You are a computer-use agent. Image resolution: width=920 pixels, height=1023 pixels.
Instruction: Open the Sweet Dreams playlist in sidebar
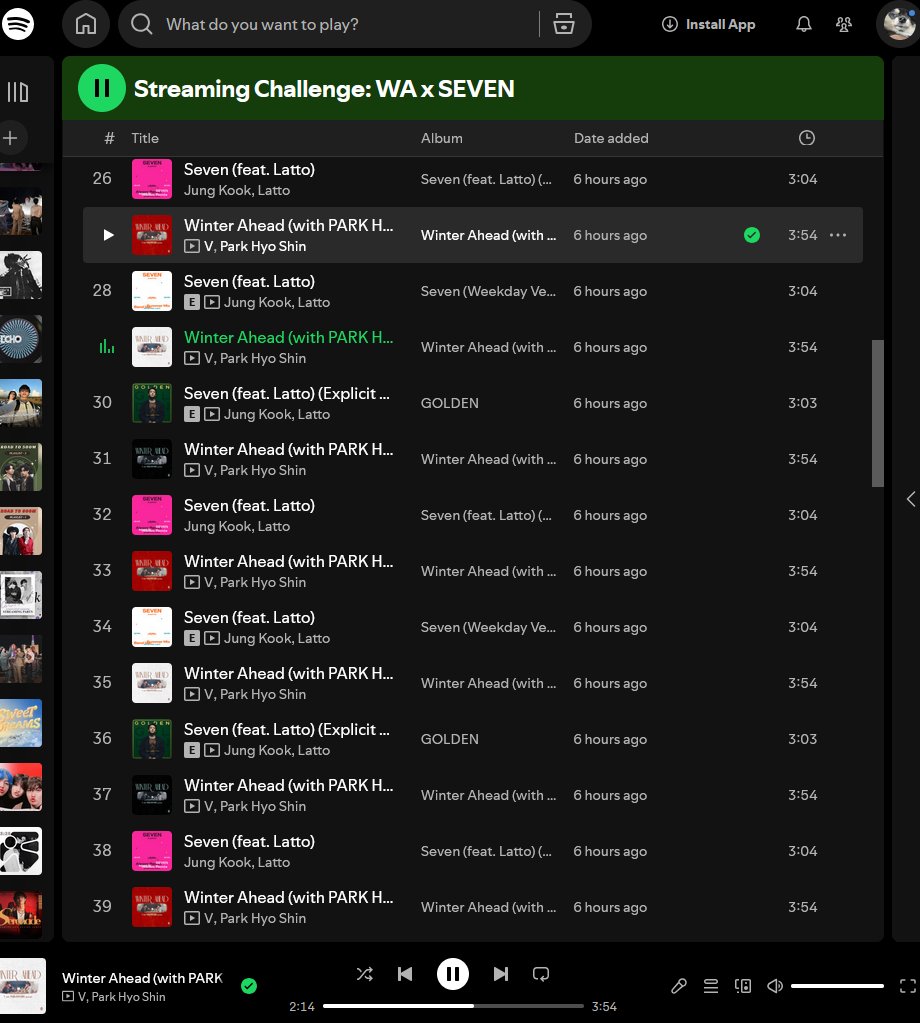(x=20, y=723)
